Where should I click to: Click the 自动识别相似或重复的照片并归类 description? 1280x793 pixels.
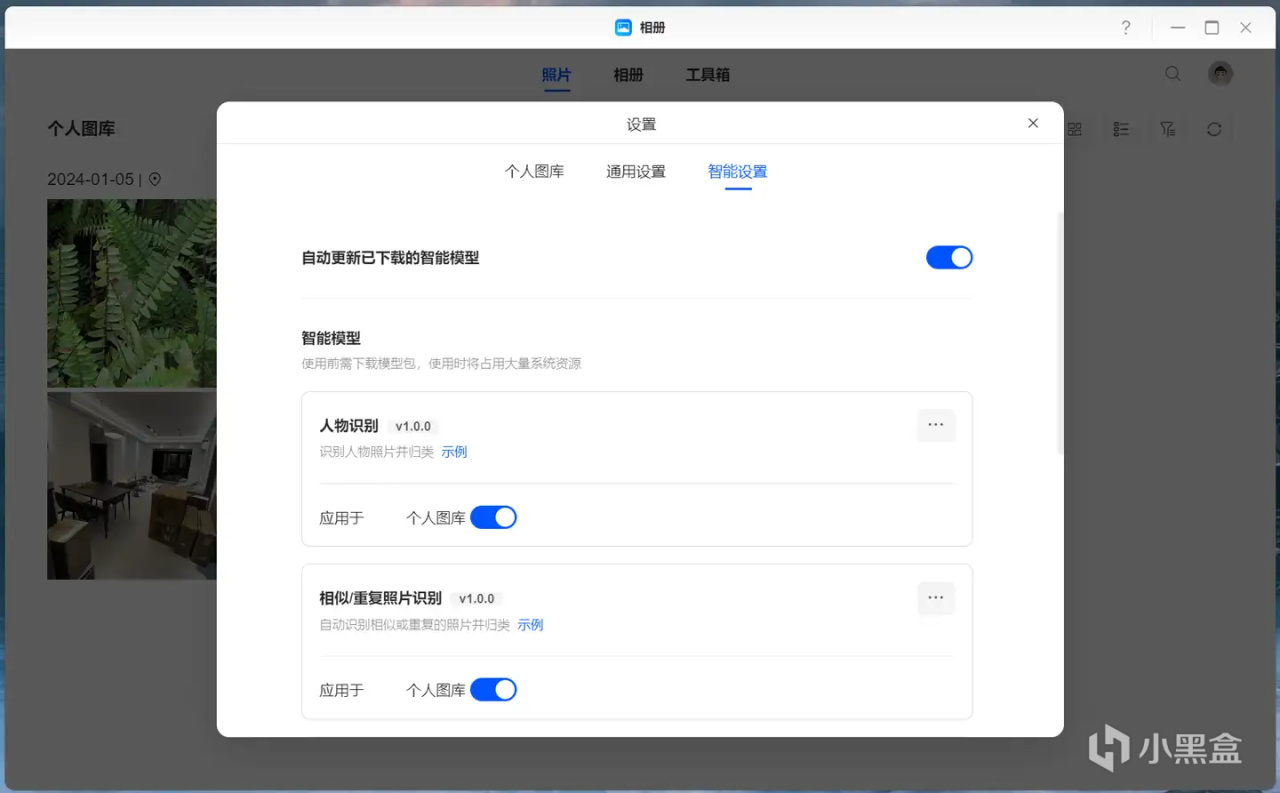tap(415, 625)
